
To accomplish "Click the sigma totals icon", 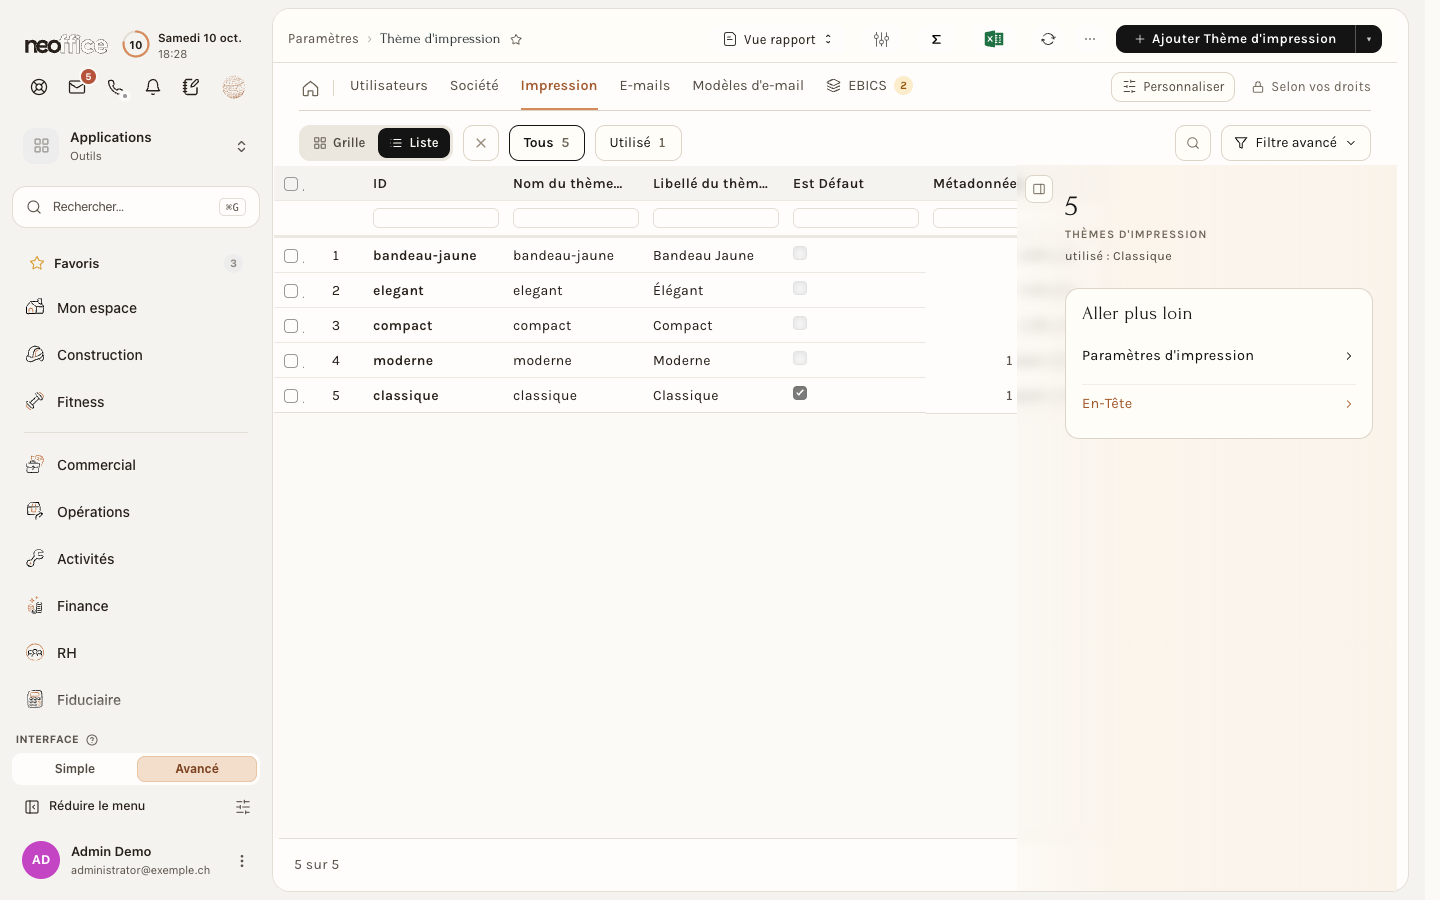I will pyautogui.click(x=937, y=39).
